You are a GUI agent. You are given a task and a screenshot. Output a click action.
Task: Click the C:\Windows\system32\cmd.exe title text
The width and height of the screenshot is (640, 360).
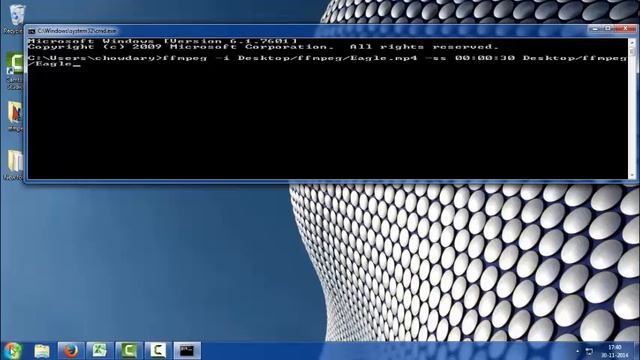[77, 31]
